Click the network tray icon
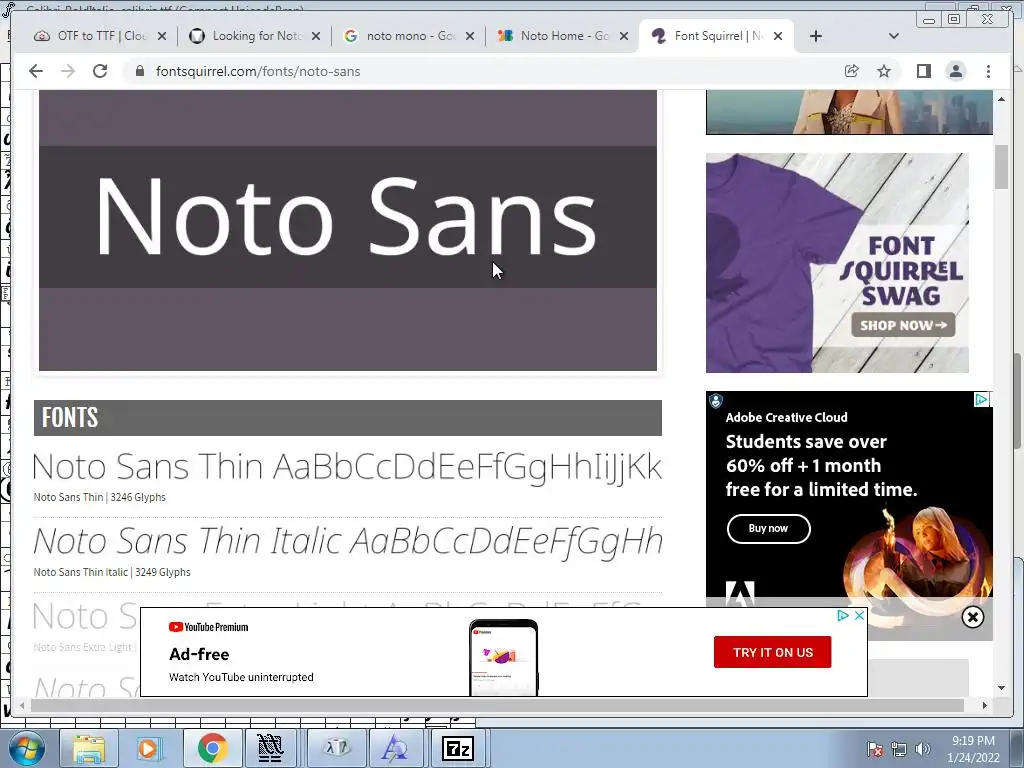 pos(899,749)
